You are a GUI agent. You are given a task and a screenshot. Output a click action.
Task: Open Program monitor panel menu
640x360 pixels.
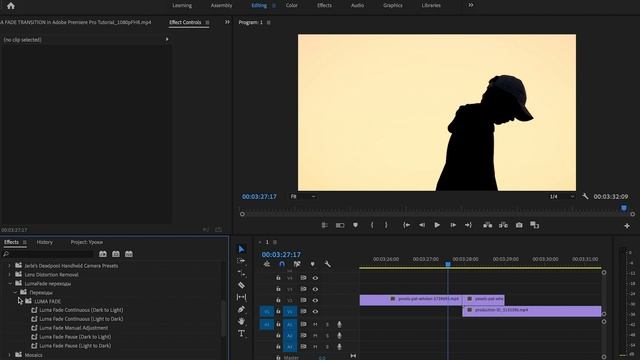(269, 22)
